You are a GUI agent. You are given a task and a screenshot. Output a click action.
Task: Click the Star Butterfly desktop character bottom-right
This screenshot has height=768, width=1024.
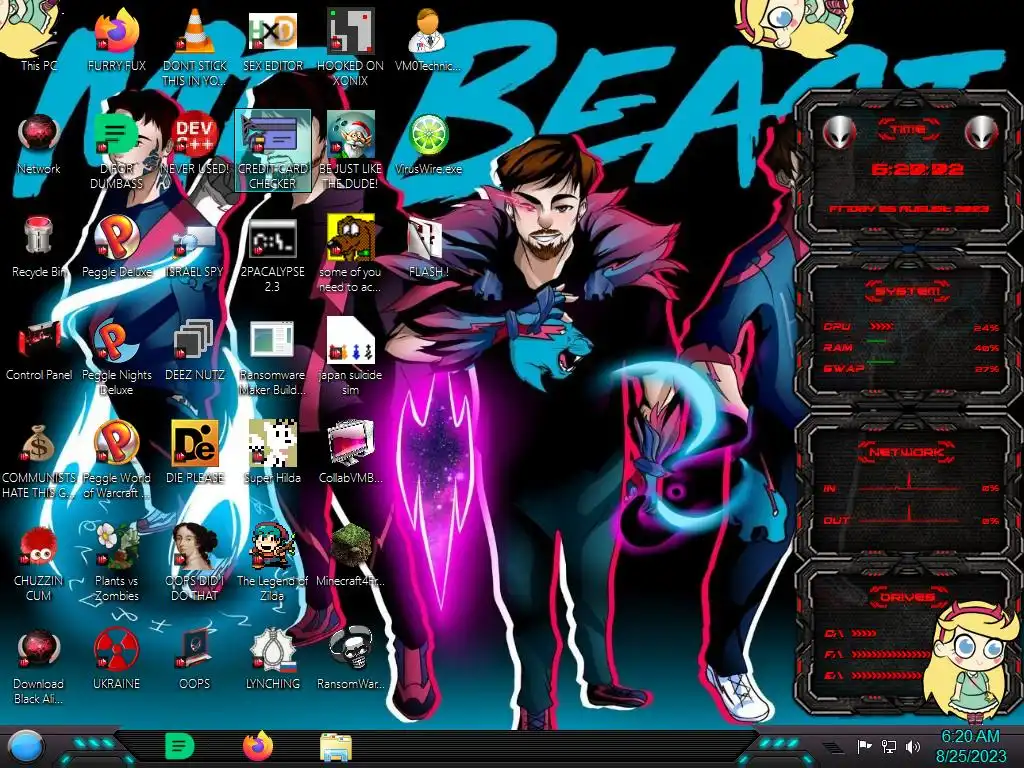[x=970, y=661]
